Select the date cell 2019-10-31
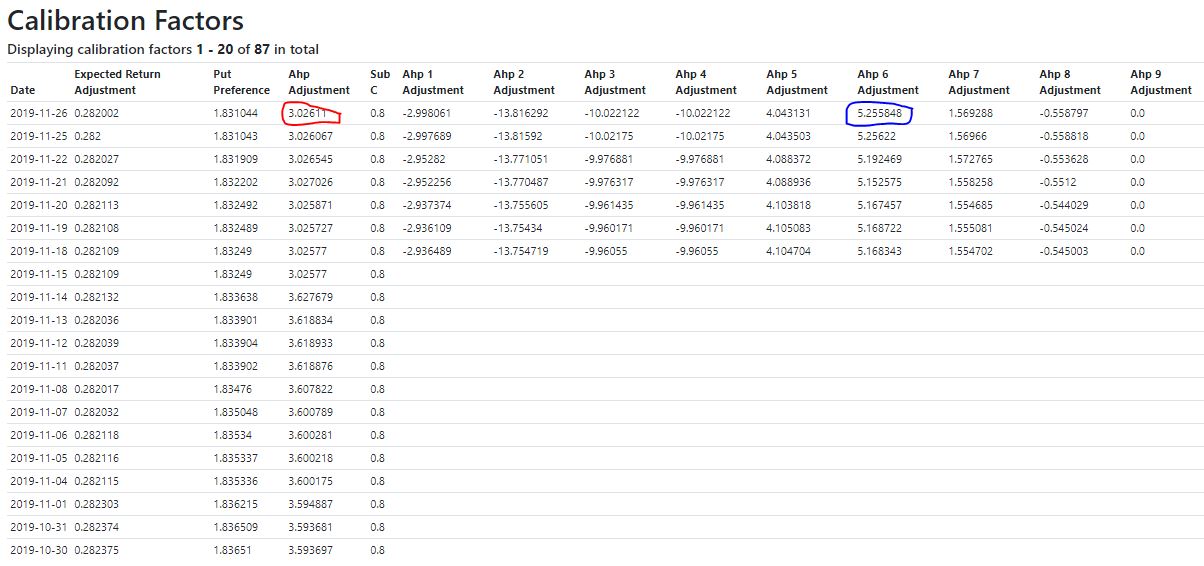1204x566 pixels. click(x=38, y=527)
